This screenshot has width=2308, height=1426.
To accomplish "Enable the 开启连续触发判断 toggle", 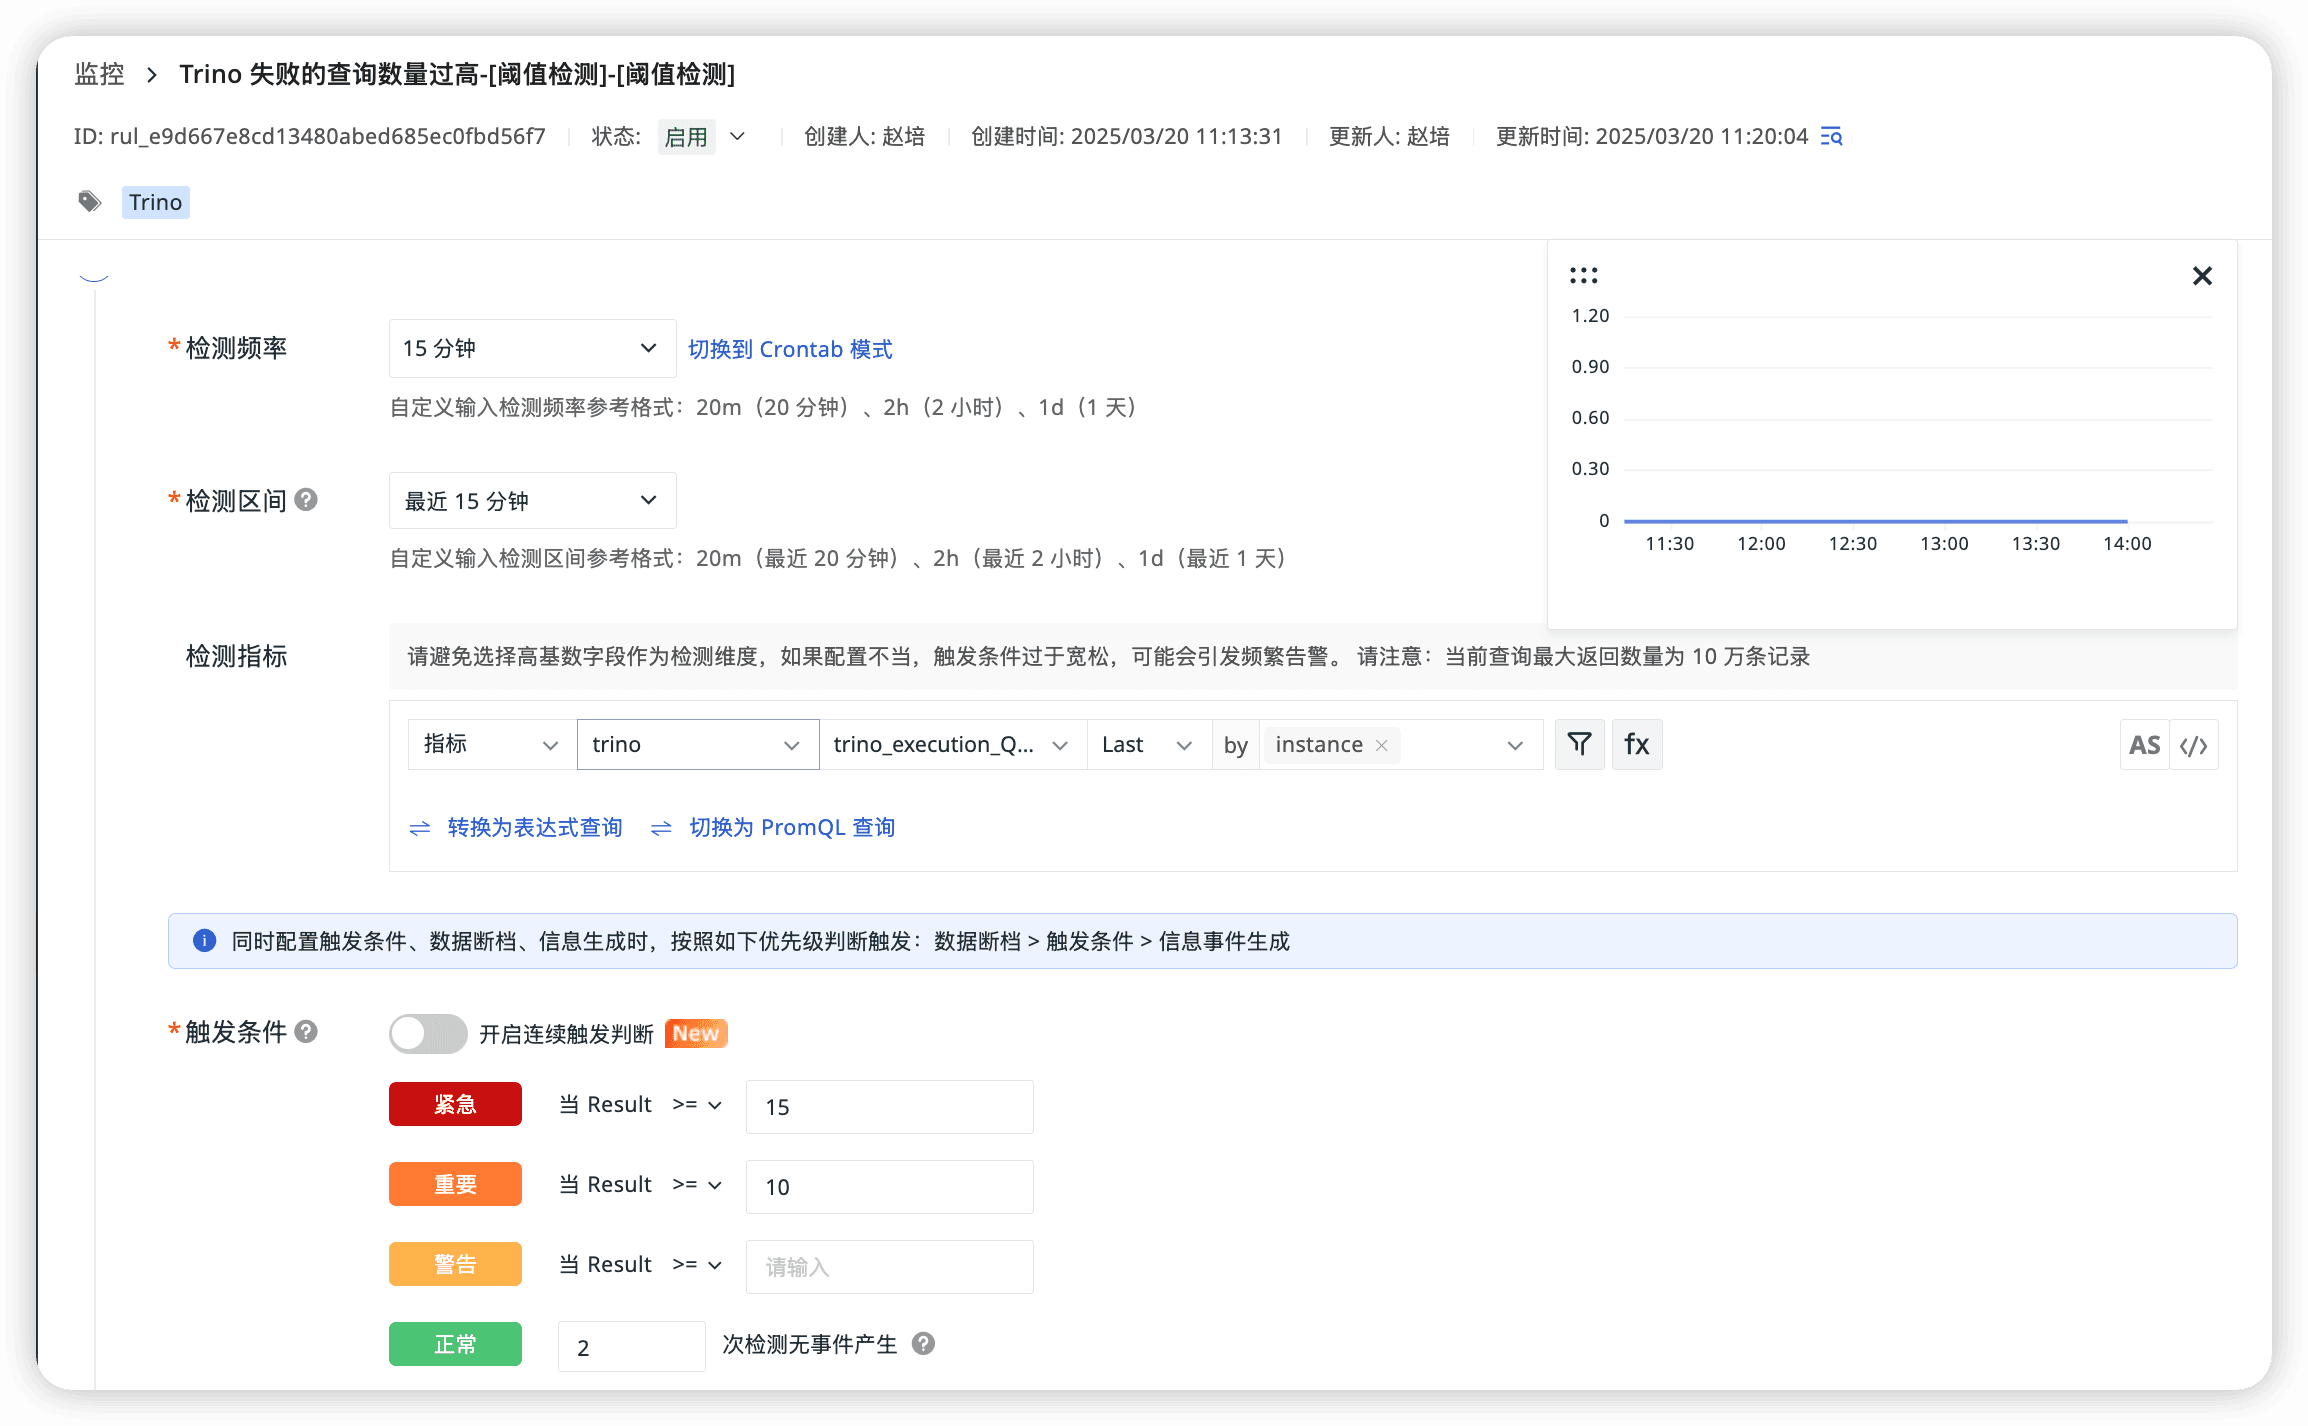I will [x=428, y=1033].
